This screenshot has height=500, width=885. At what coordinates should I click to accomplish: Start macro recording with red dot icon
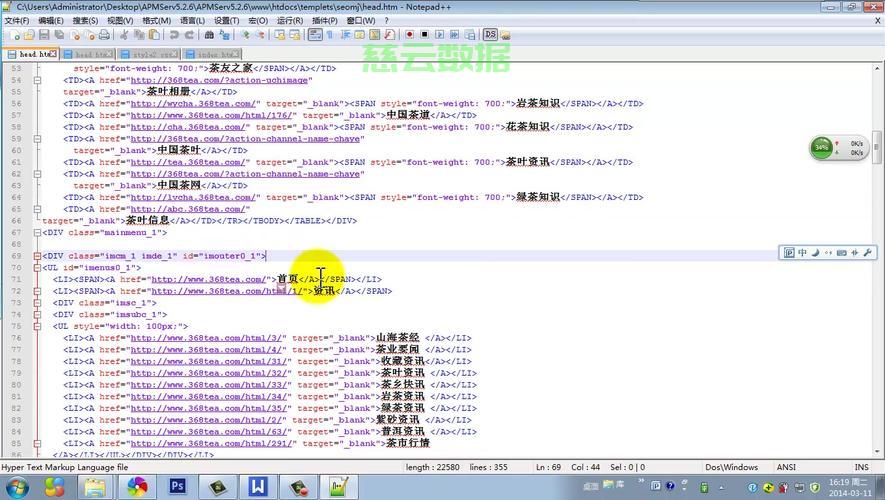(409, 35)
